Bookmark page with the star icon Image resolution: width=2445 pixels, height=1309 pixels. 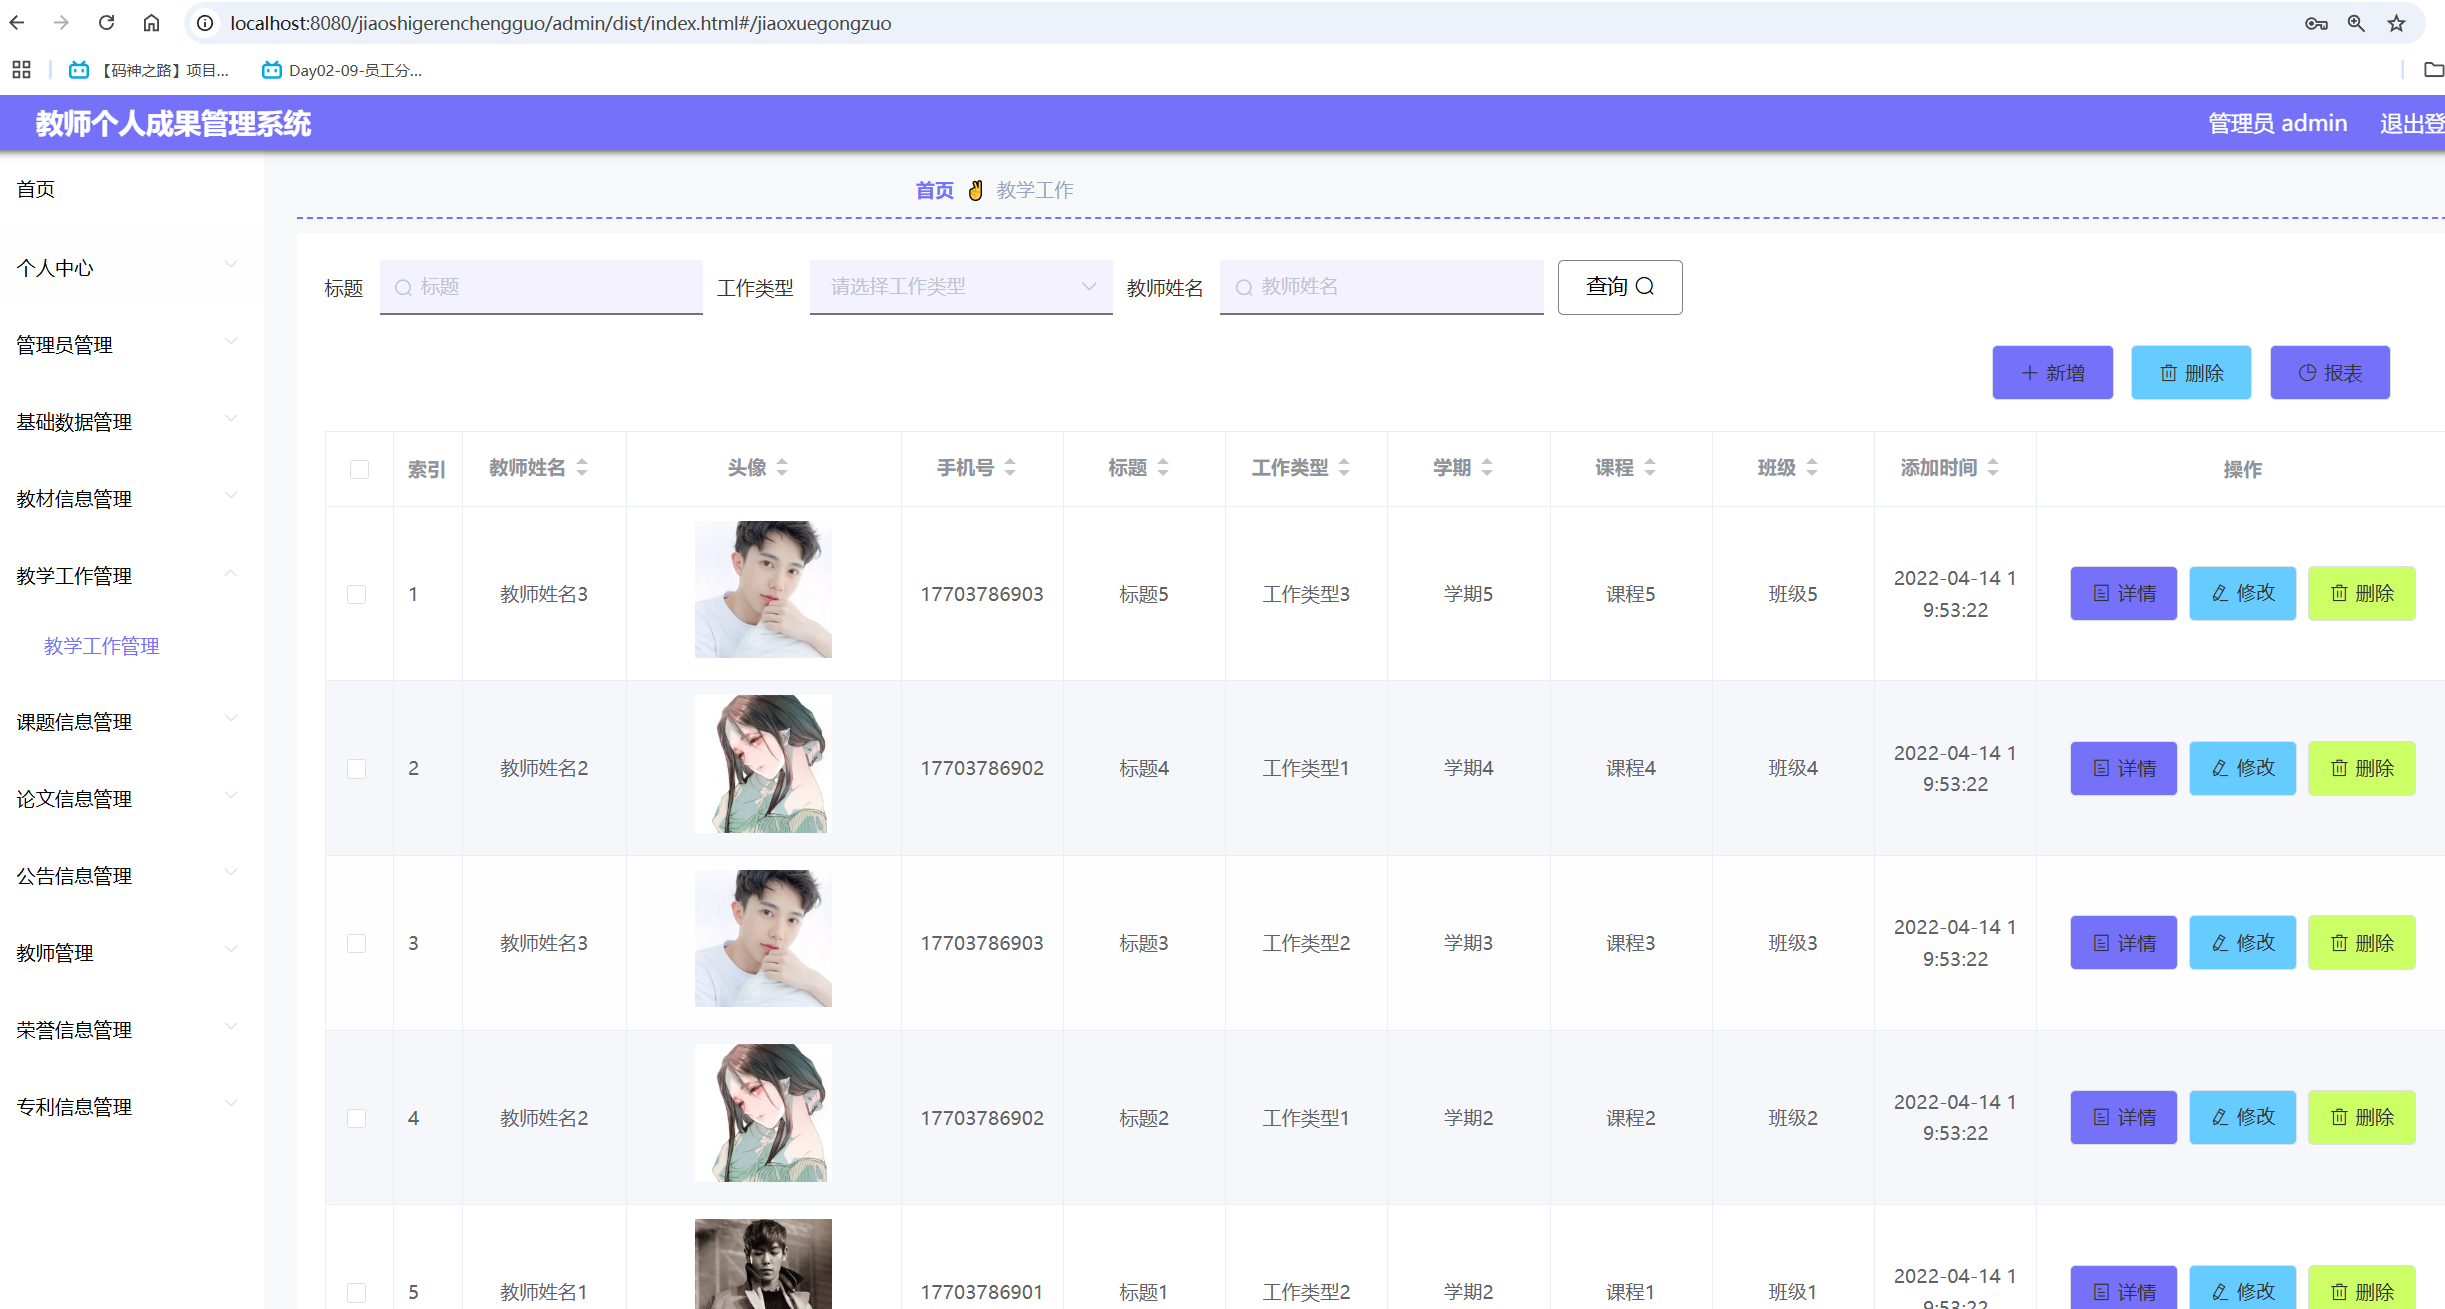click(2397, 23)
